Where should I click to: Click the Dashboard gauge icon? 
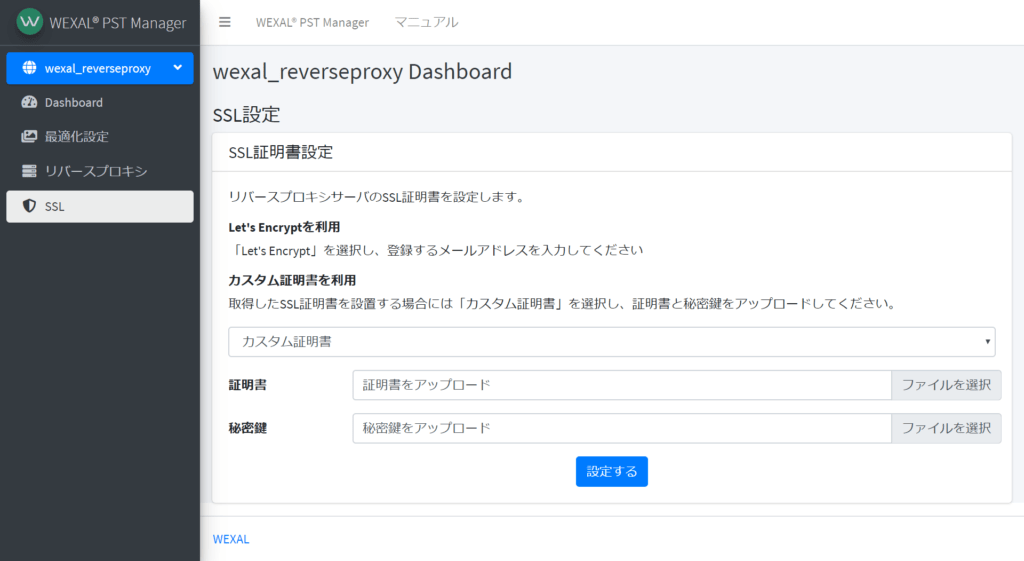click(29, 102)
